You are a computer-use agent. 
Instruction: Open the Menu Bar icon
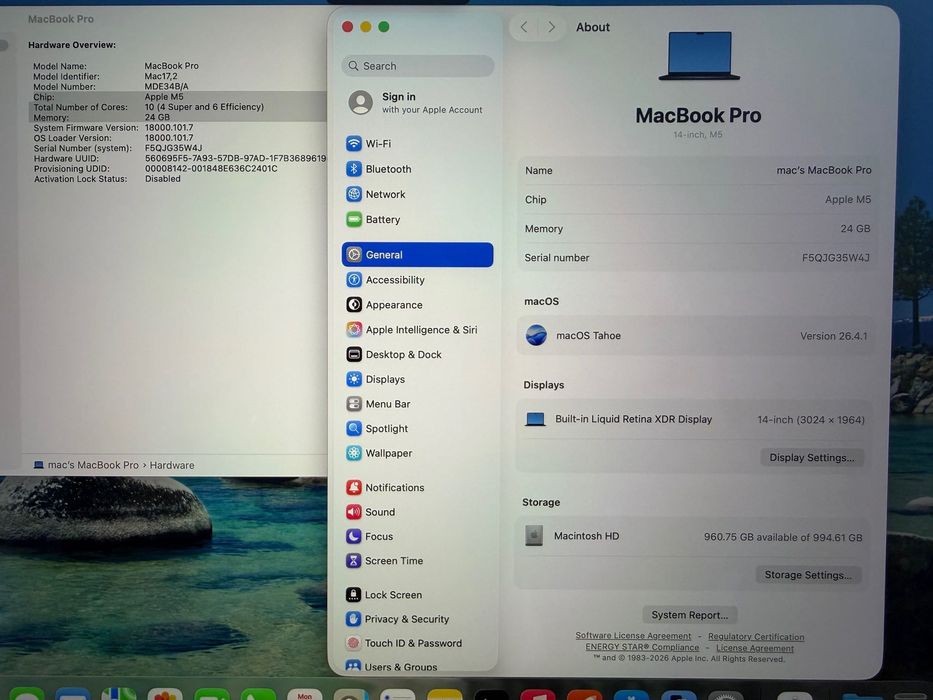tap(354, 404)
